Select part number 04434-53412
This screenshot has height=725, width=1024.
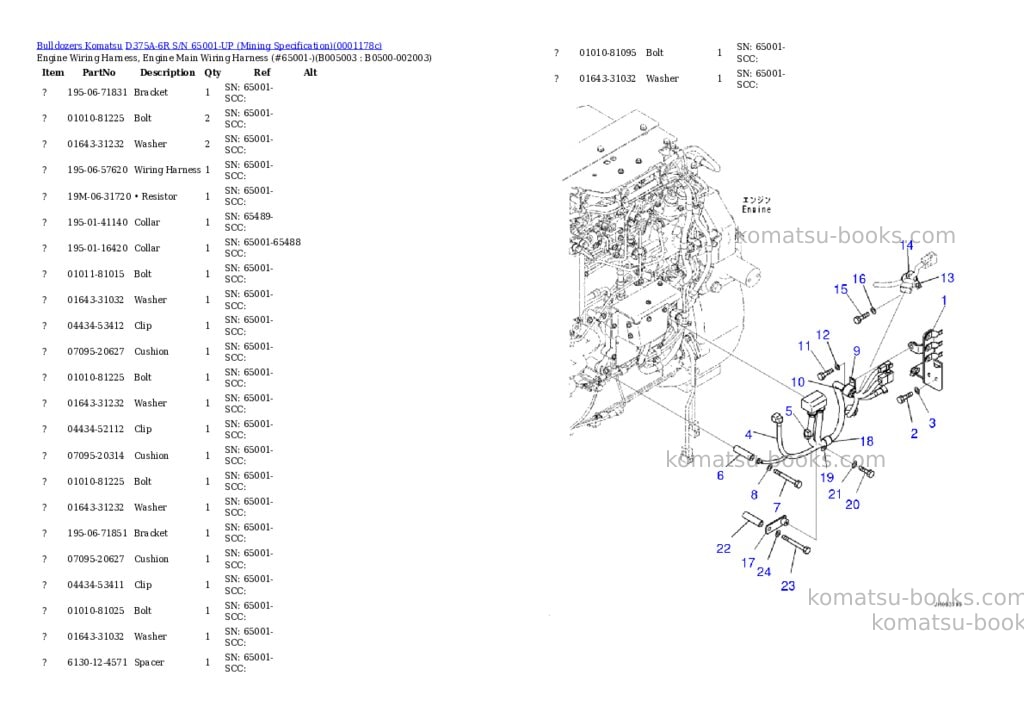[x=96, y=325]
